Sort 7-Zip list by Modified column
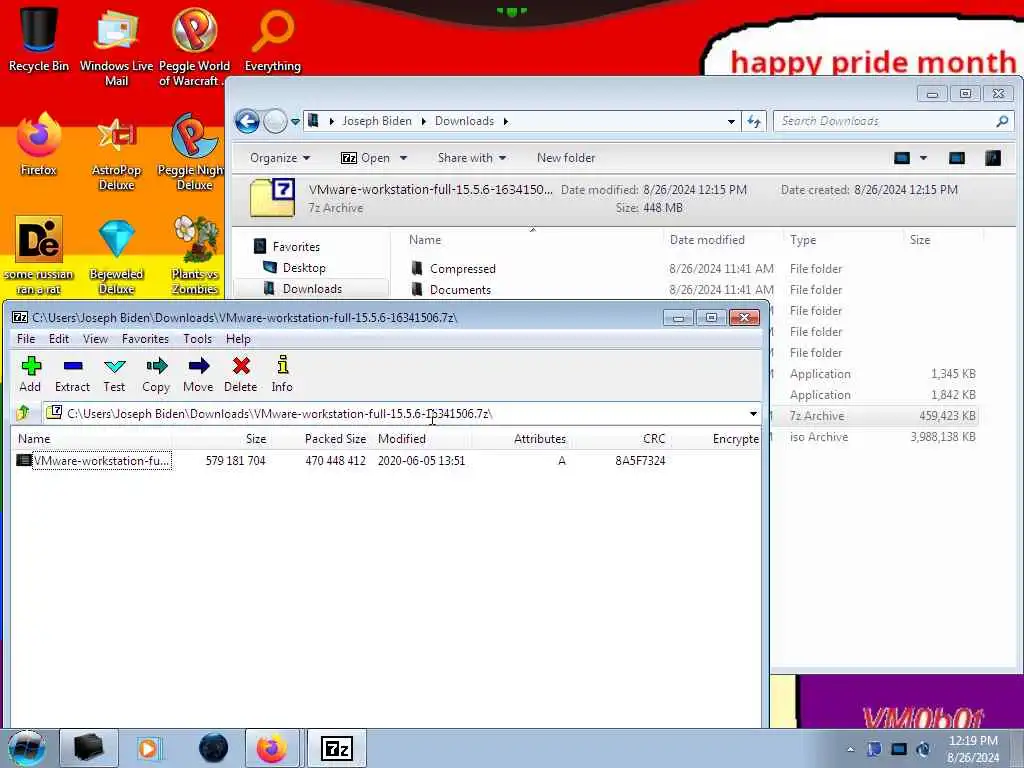1024x768 pixels. [x=422, y=439]
